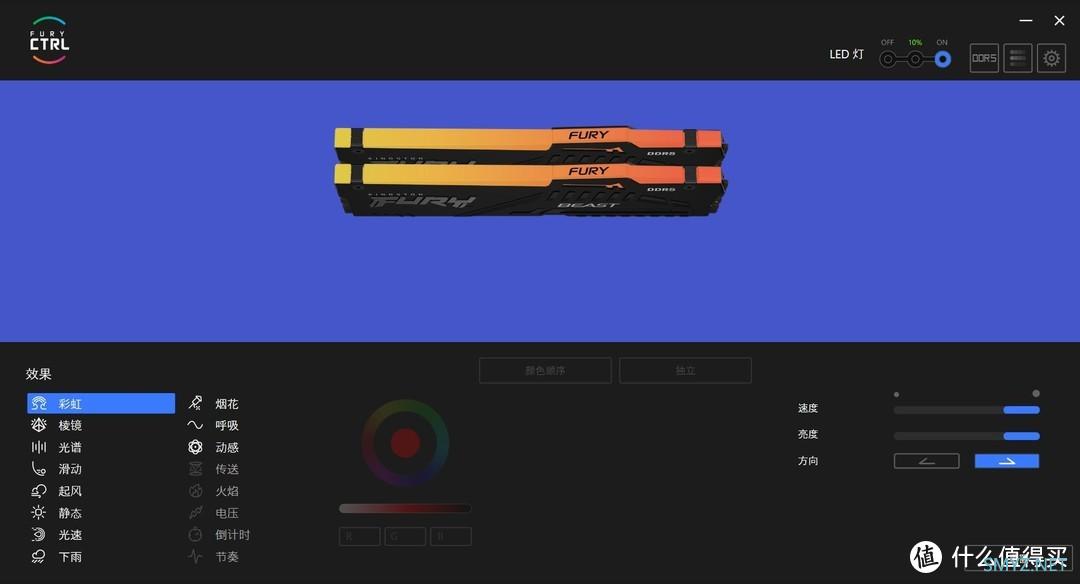The width and height of the screenshot is (1080, 584).
Task: Select the 传送 teleport effect
Action: [214, 469]
